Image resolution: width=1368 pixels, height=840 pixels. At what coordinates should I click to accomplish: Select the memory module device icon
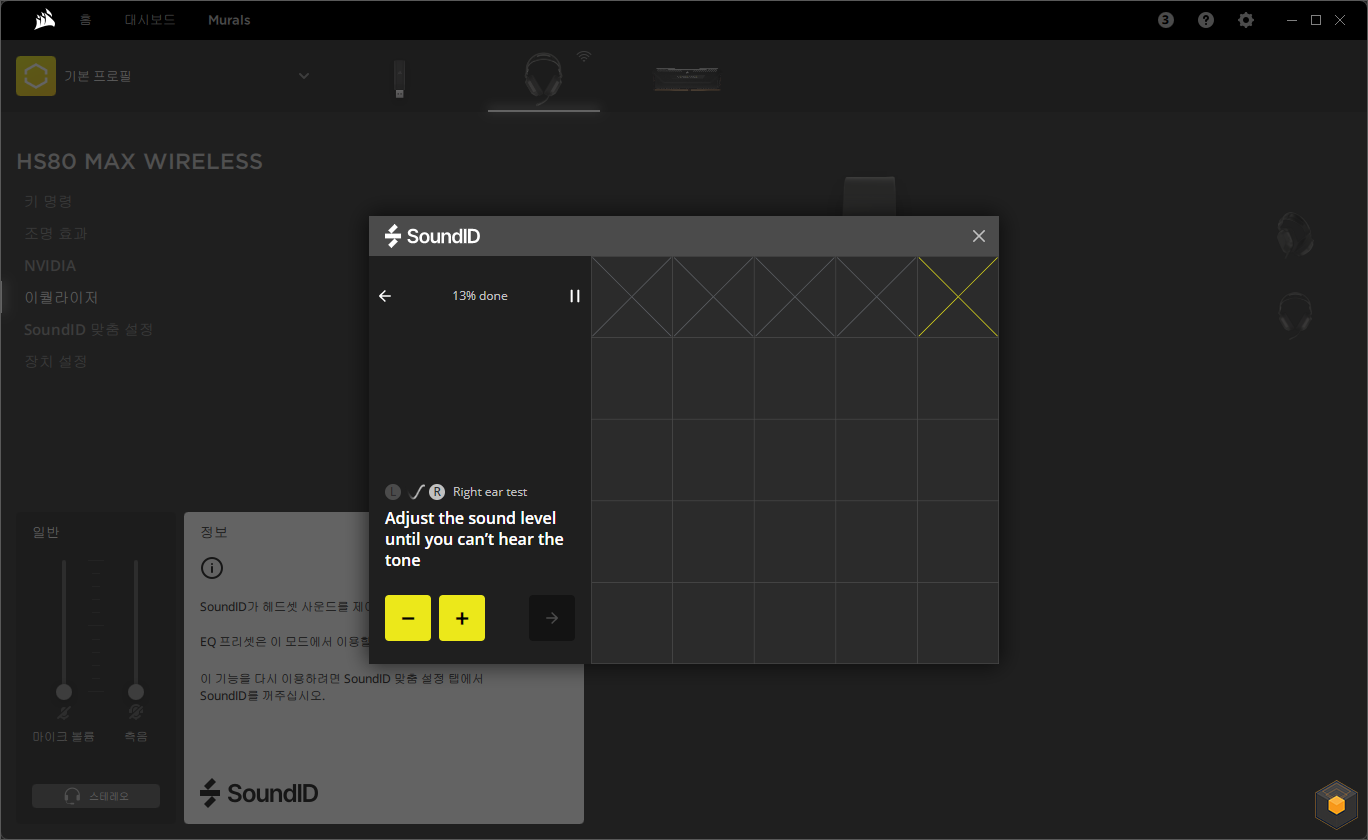coord(687,79)
